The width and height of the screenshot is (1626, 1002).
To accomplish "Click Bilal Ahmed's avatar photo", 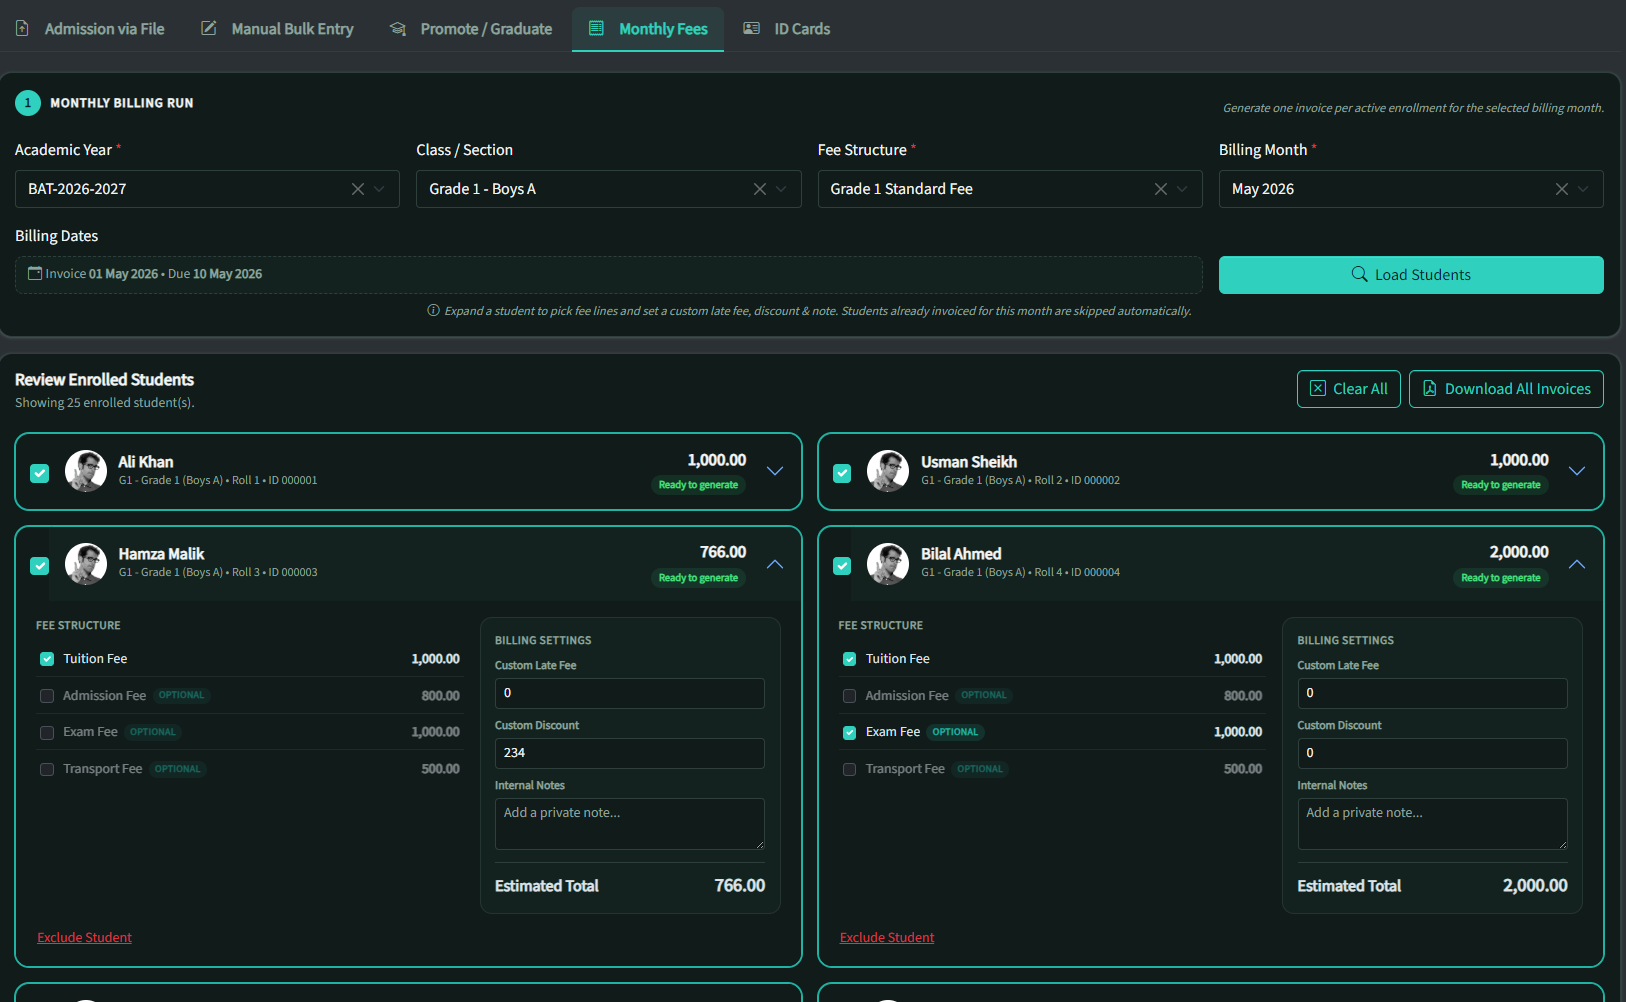I will pos(888,564).
